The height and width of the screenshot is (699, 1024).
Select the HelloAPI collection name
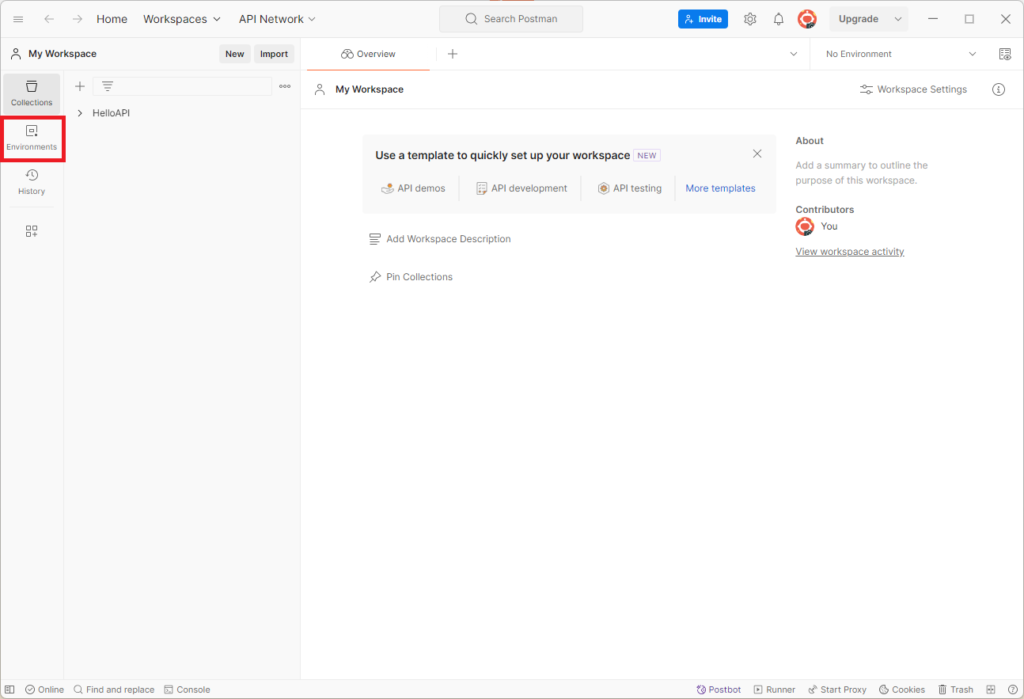coord(111,113)
